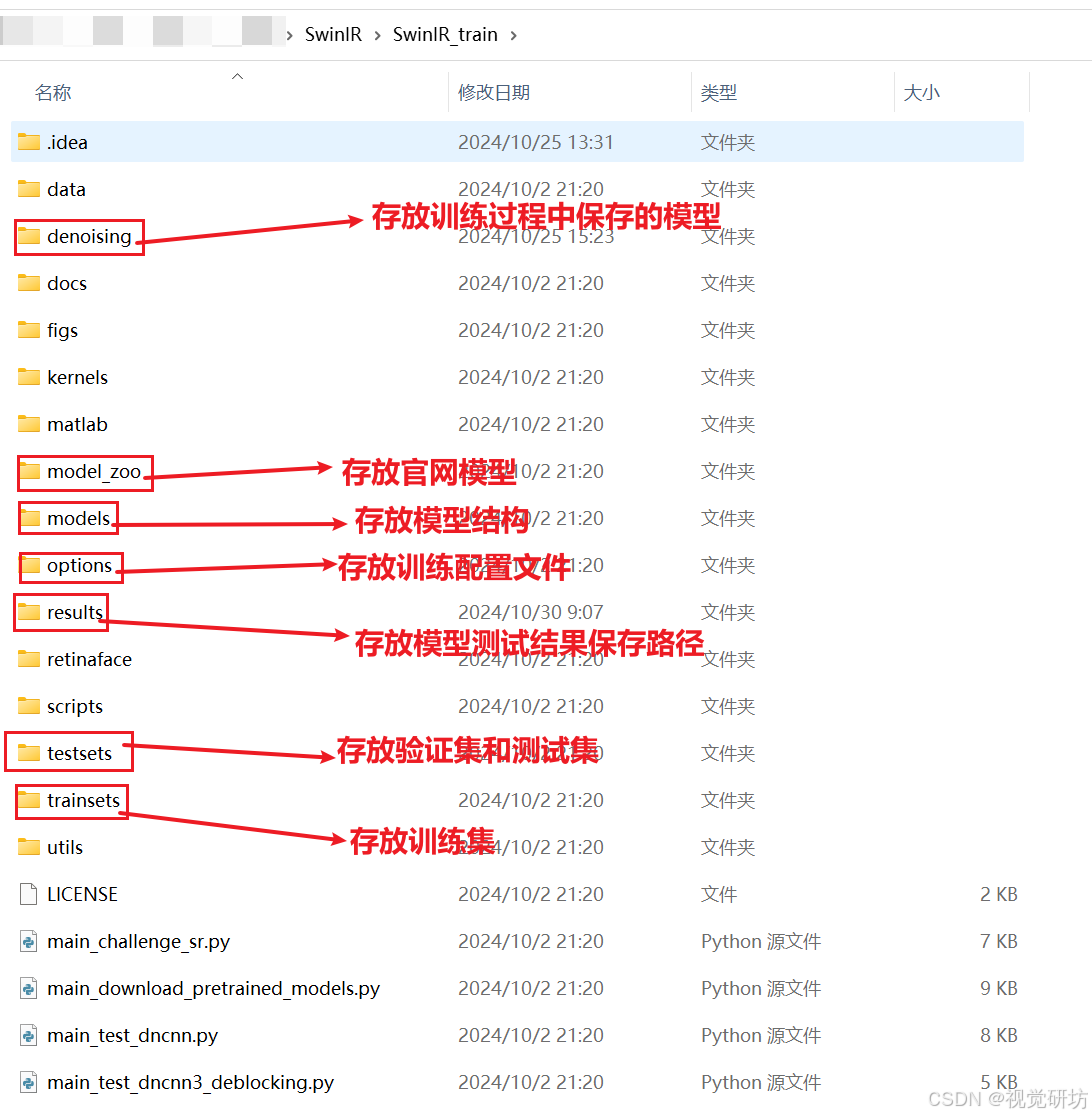This screenshot has width=1092, height=1116.
Task: Sort by 类型 column header
Action: pos(719,93)
